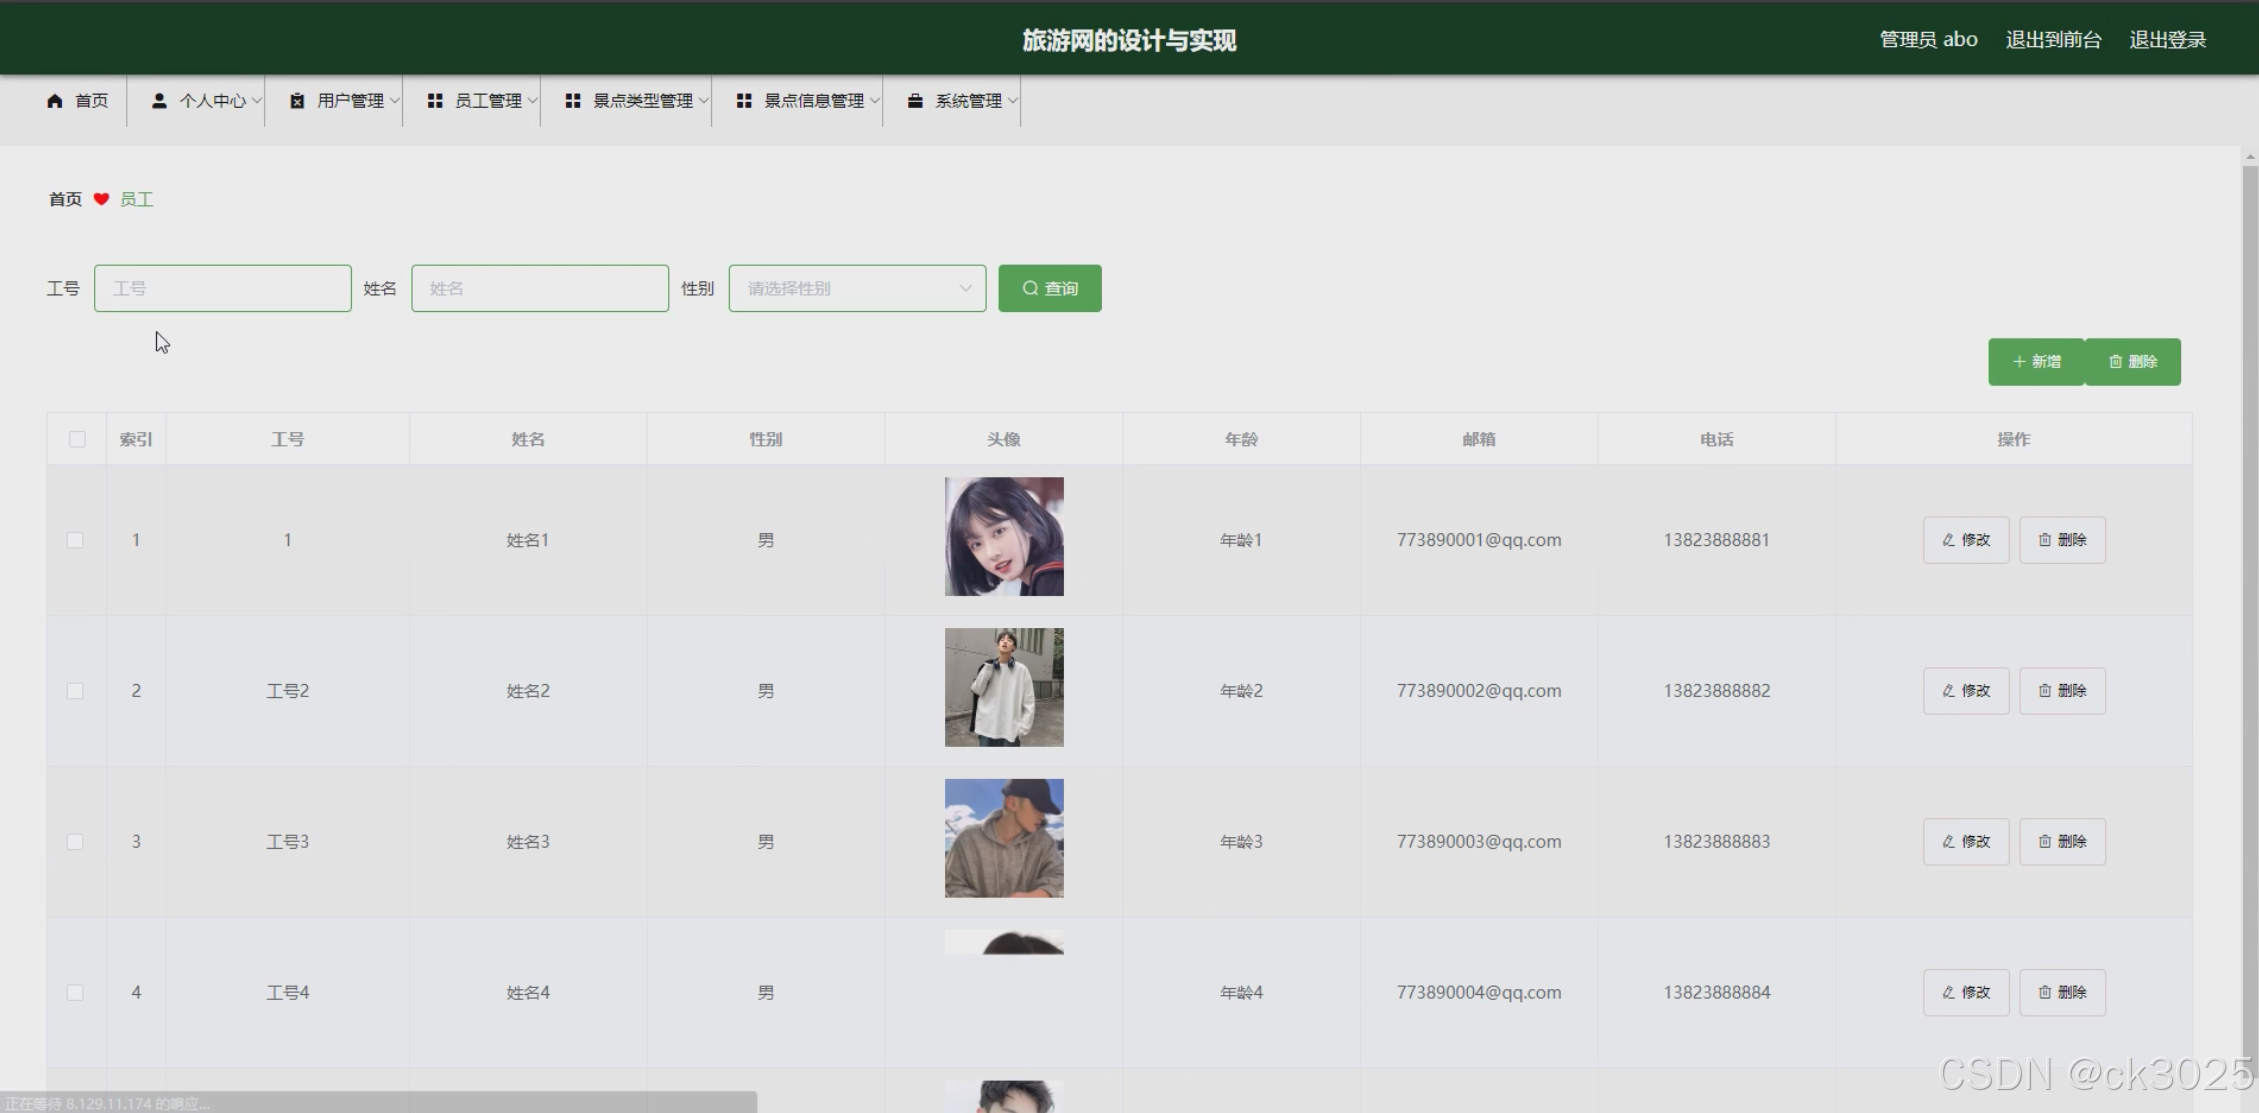This screenshot has height=1113, width=2259.
Task: Click the grid icon beside 员工管理
Action: point(435,101)
